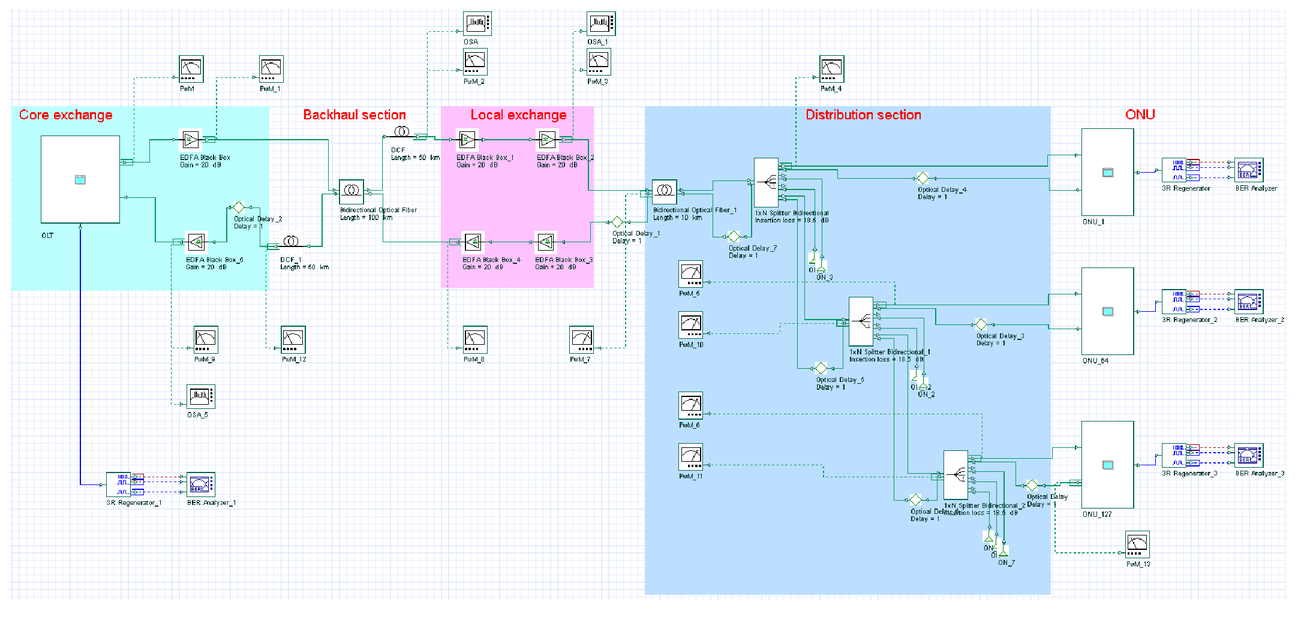Click the 1xN Splitter Bidirectional_1

[x=860, y=320]
